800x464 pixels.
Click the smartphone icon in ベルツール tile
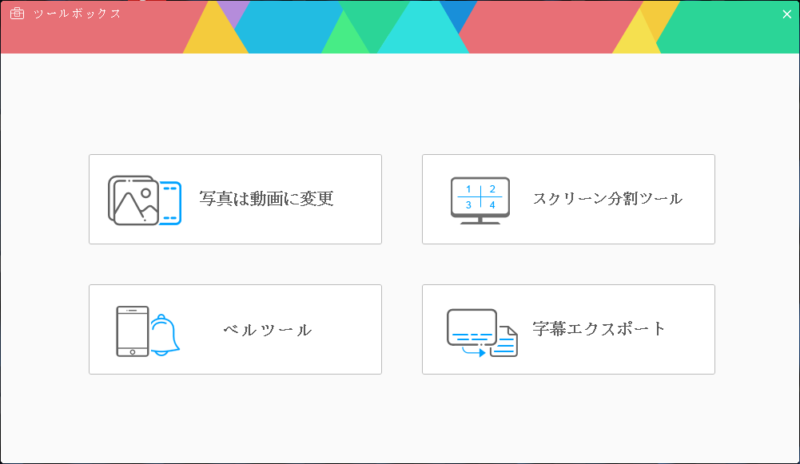click(x=132, y=331)
